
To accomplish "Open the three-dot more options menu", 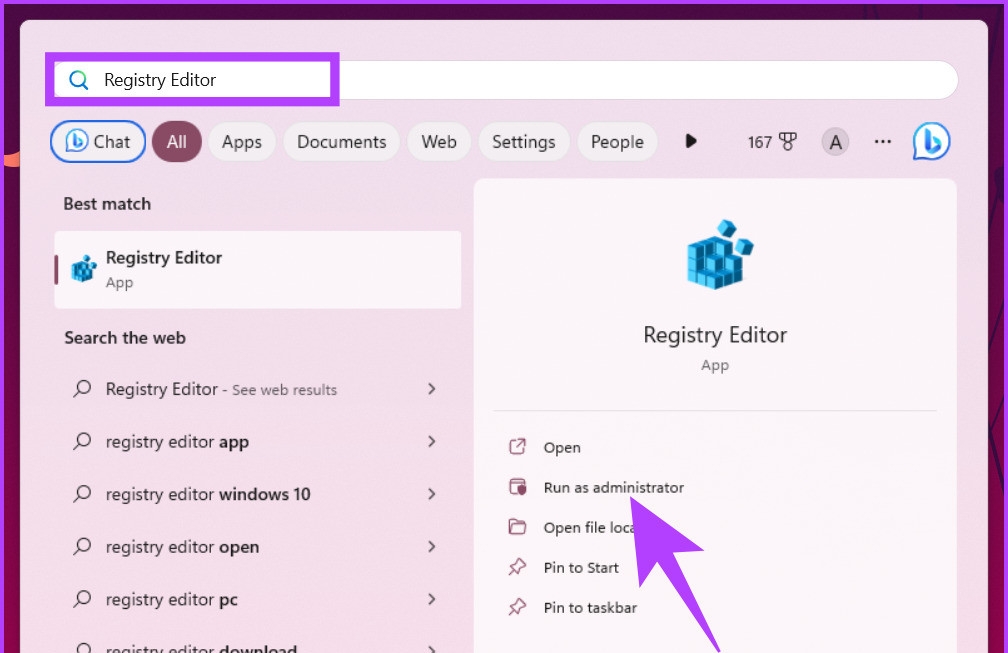I will (x=883, y=141).
